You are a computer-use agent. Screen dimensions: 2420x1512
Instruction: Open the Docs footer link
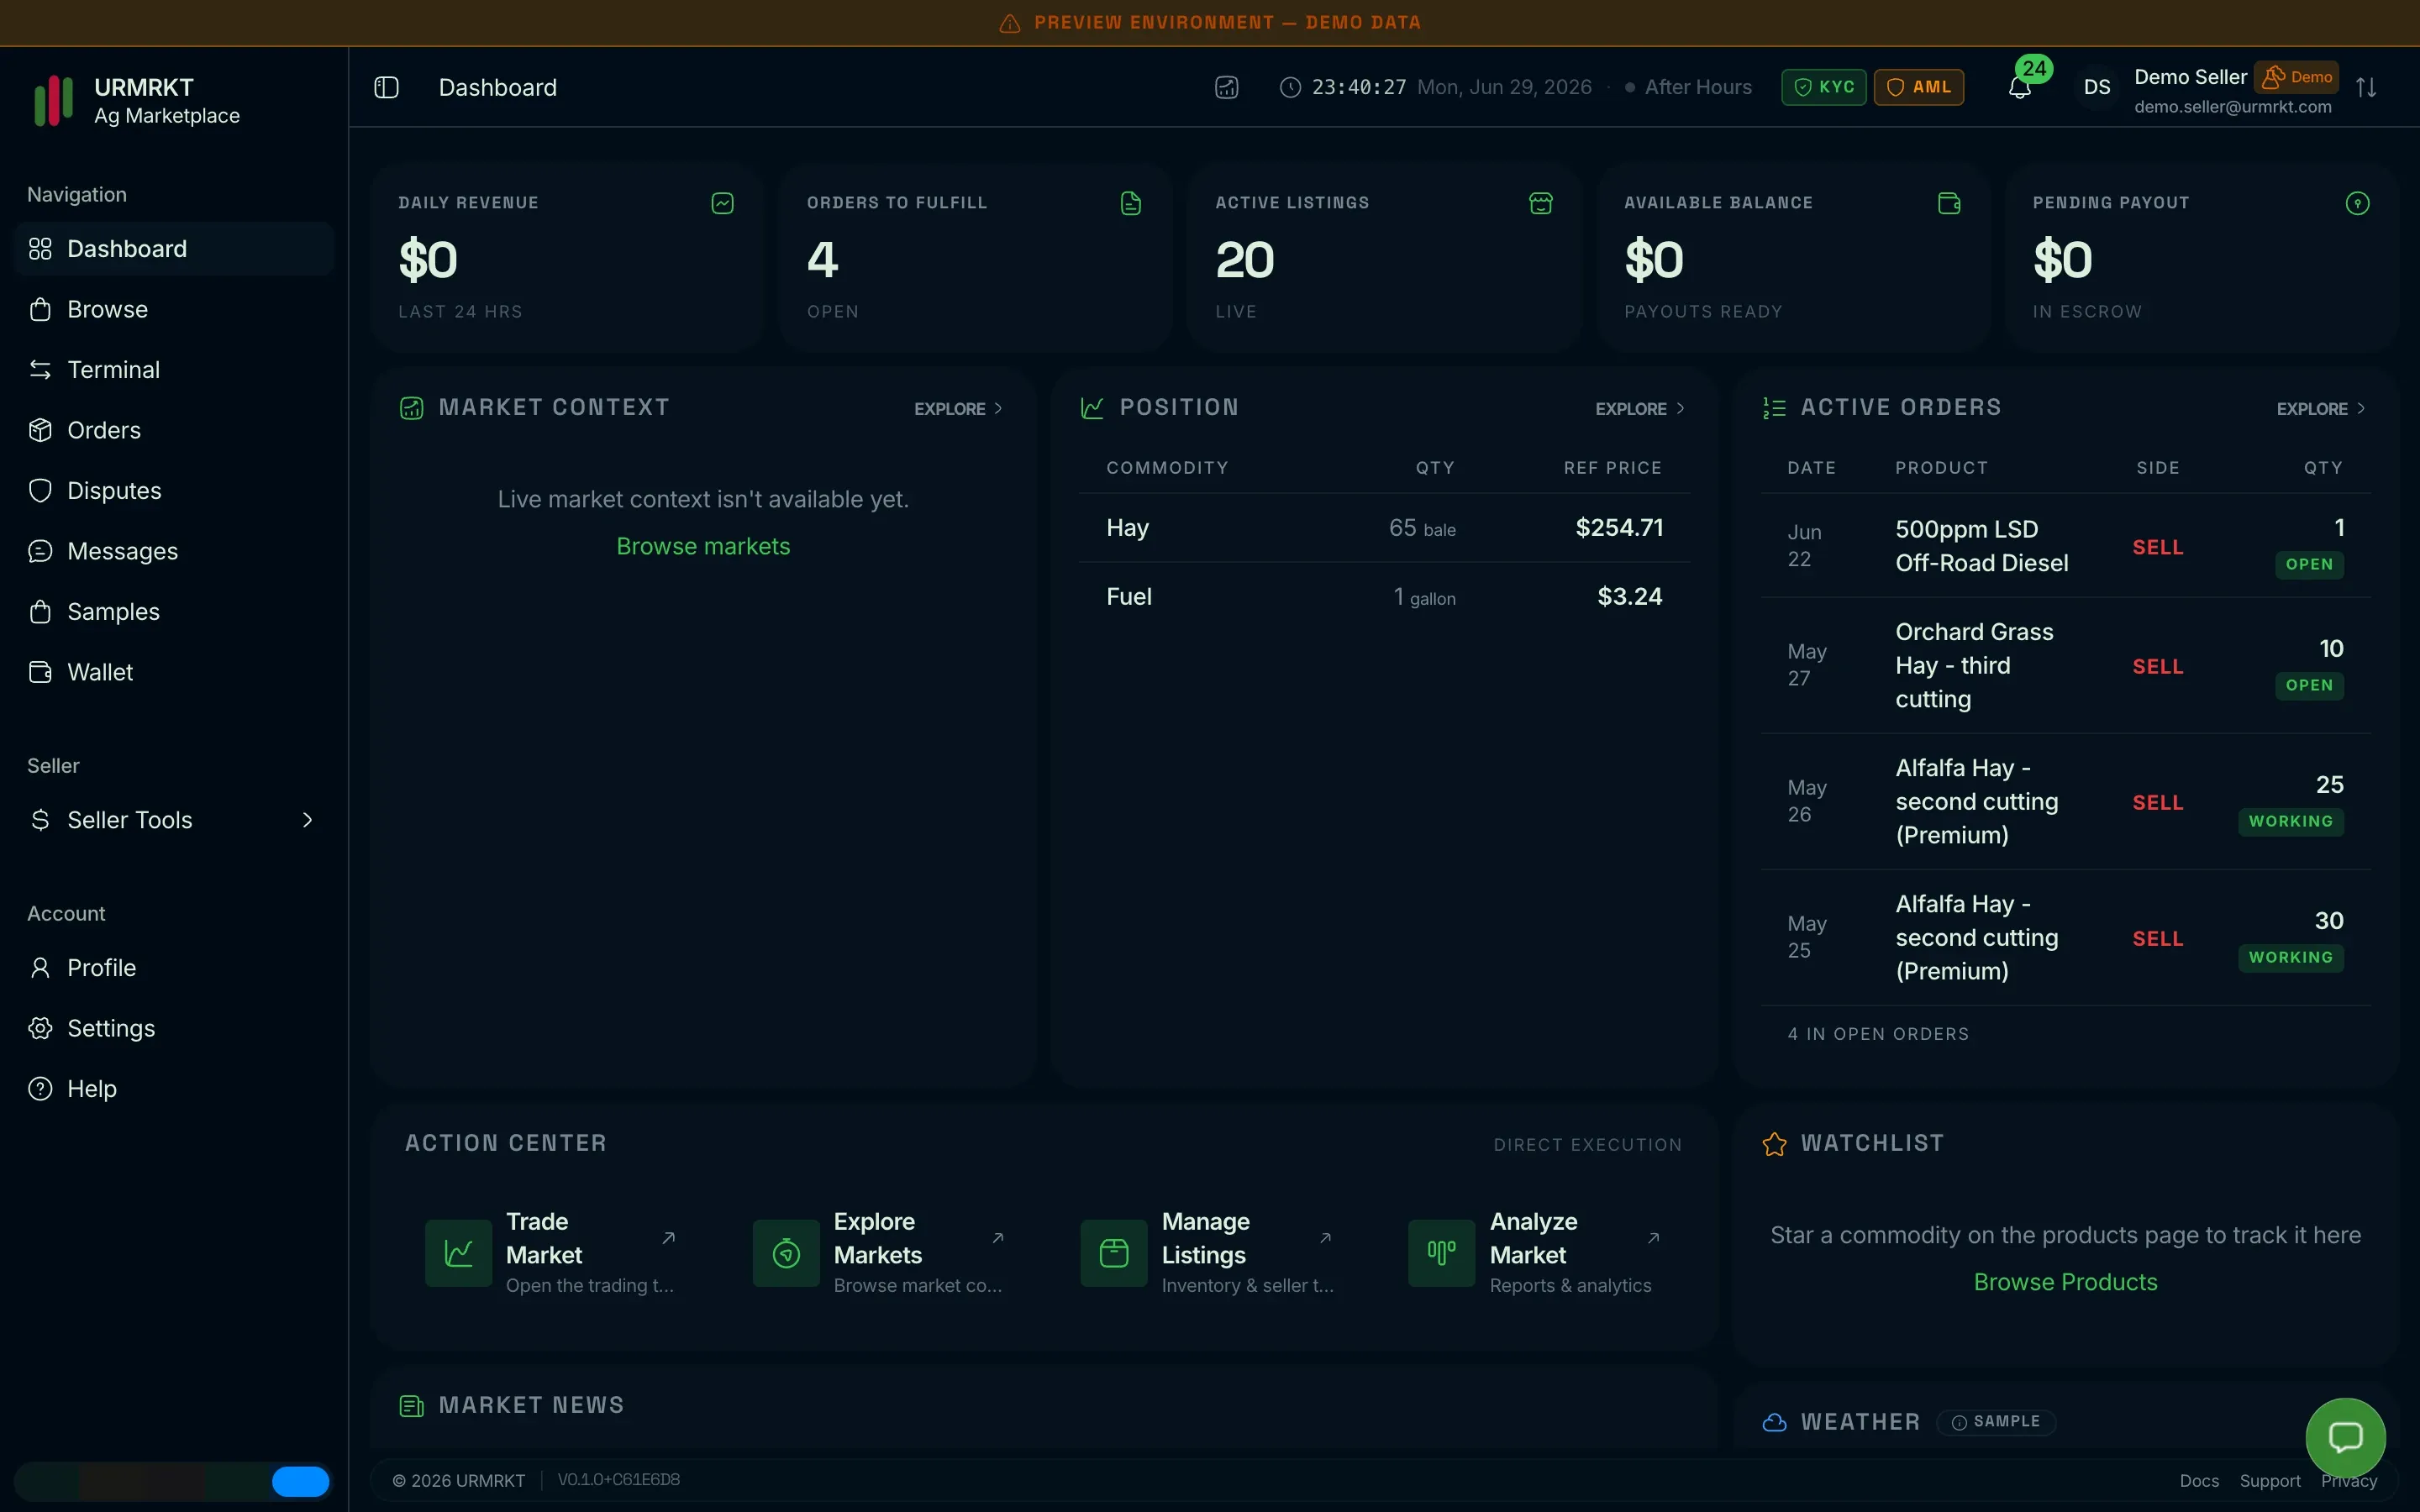(2199, 1481)
